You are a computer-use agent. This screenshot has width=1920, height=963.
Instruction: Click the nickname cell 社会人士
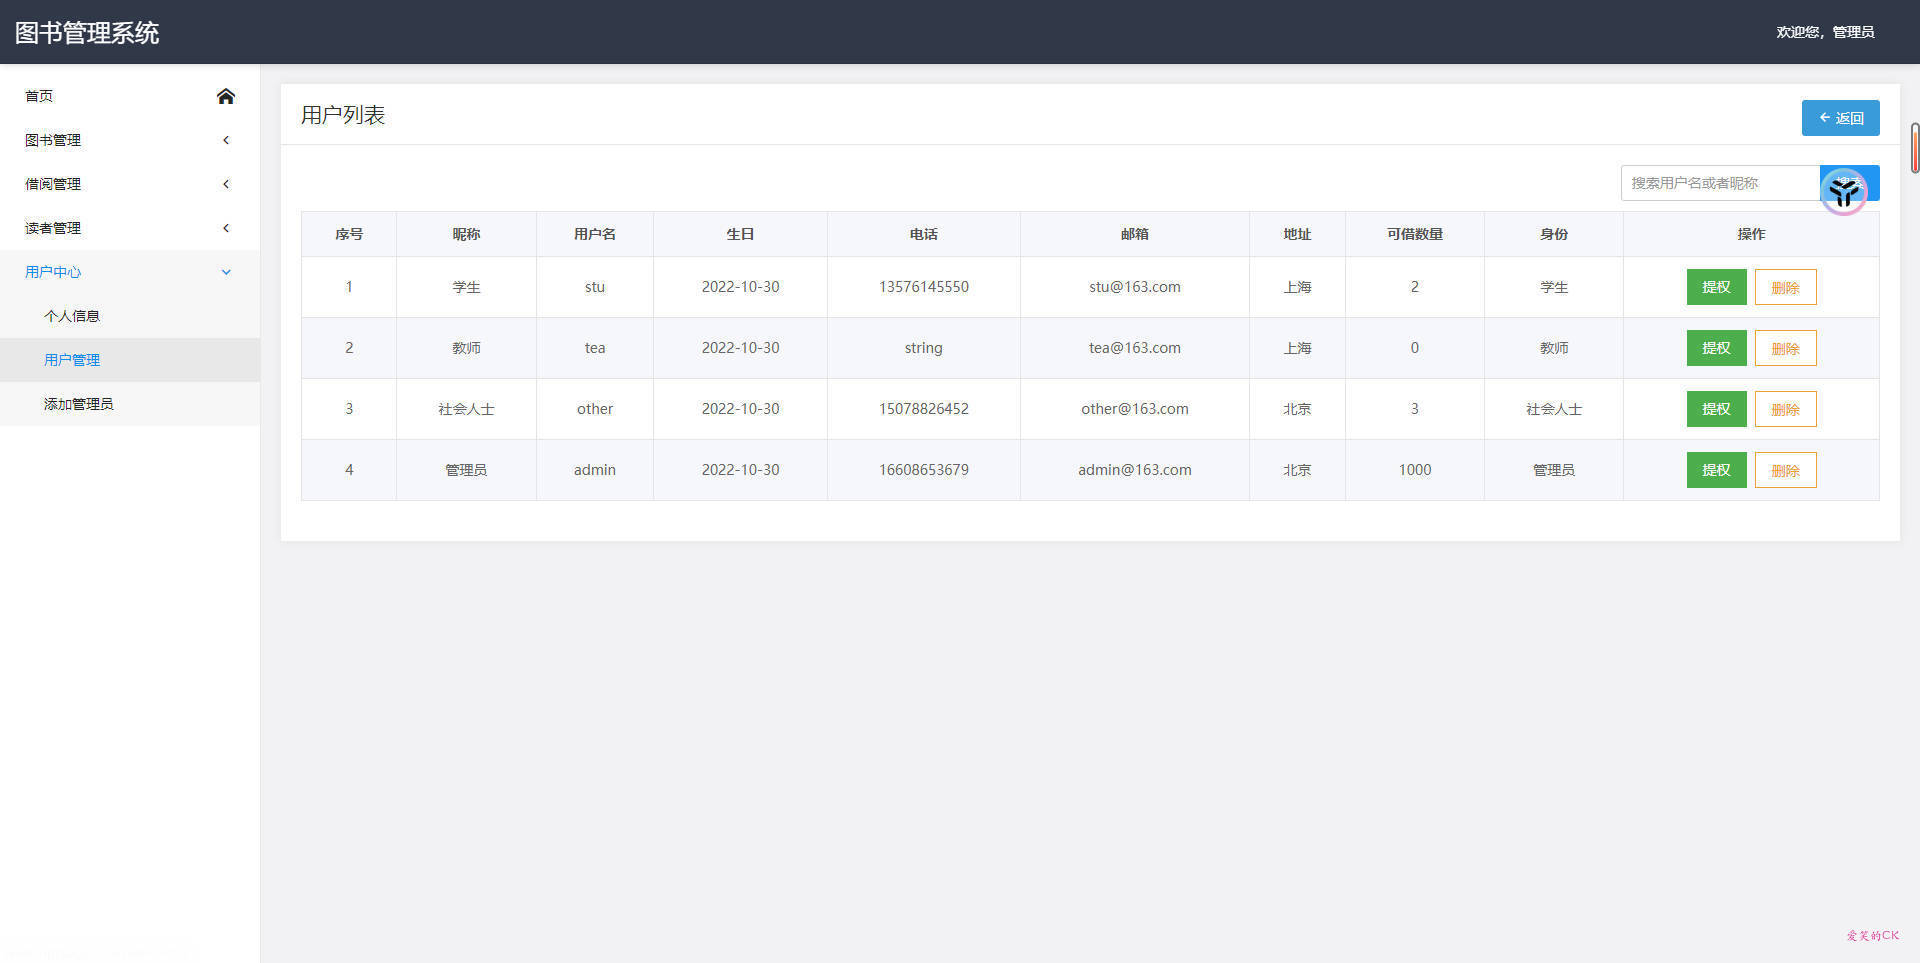(466, 409)
